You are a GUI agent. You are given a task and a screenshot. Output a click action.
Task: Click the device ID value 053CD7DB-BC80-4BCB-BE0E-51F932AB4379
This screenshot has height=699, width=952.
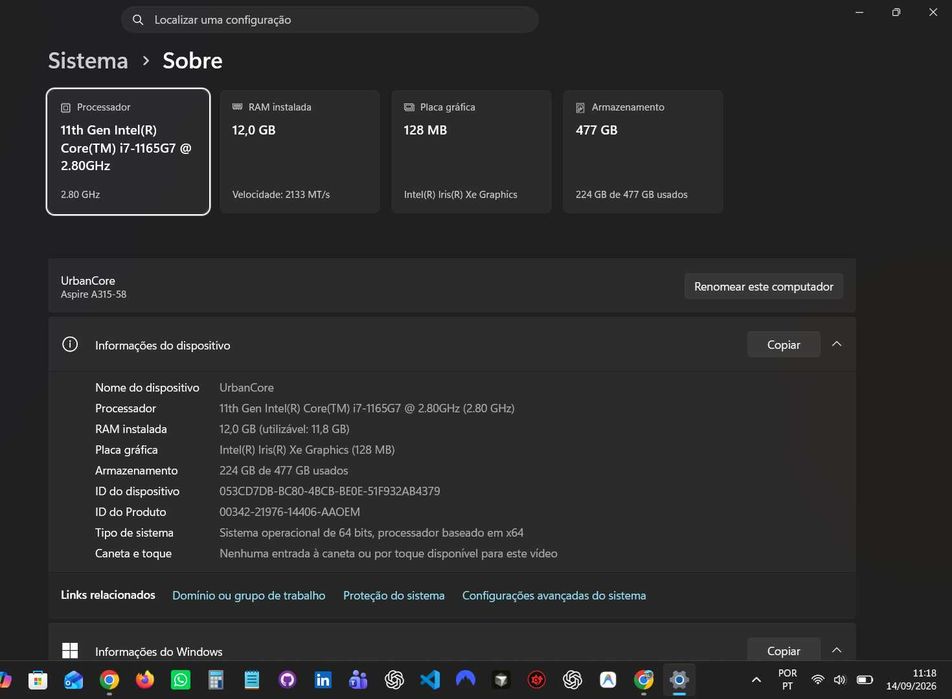330,491
